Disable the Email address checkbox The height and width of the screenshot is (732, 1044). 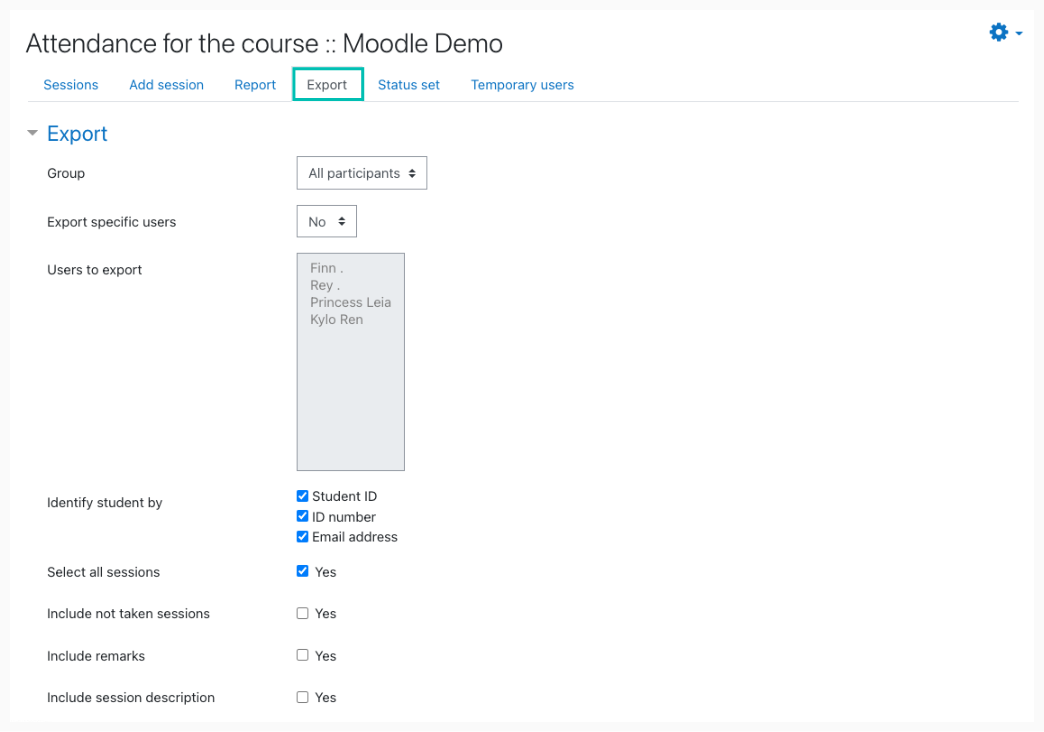point(303,537)
